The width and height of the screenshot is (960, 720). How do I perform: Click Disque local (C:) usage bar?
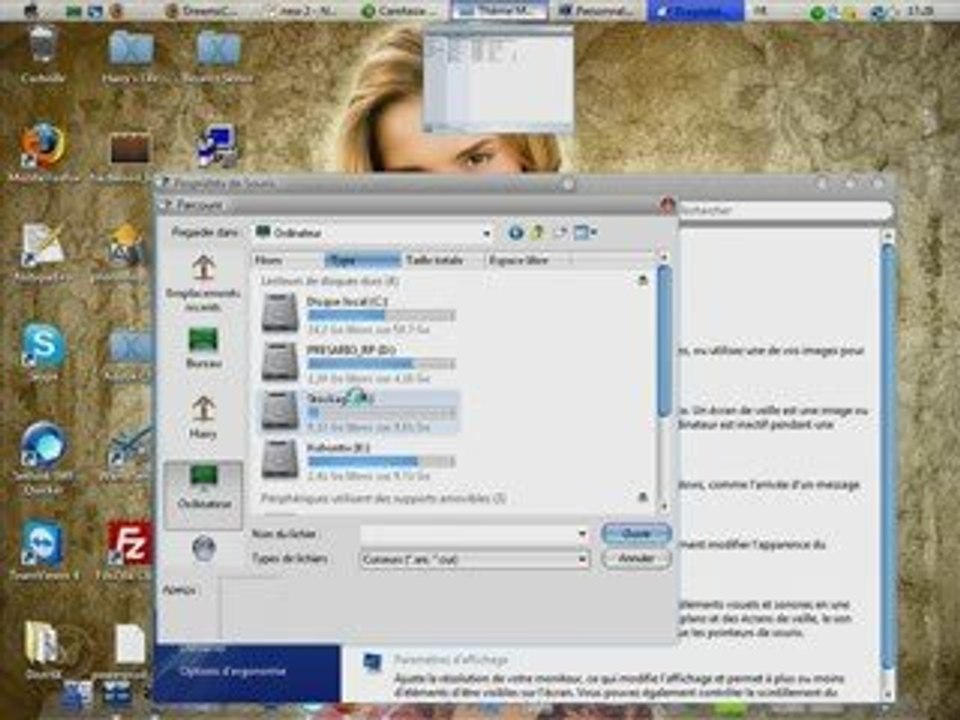click(x=381, y=315)
